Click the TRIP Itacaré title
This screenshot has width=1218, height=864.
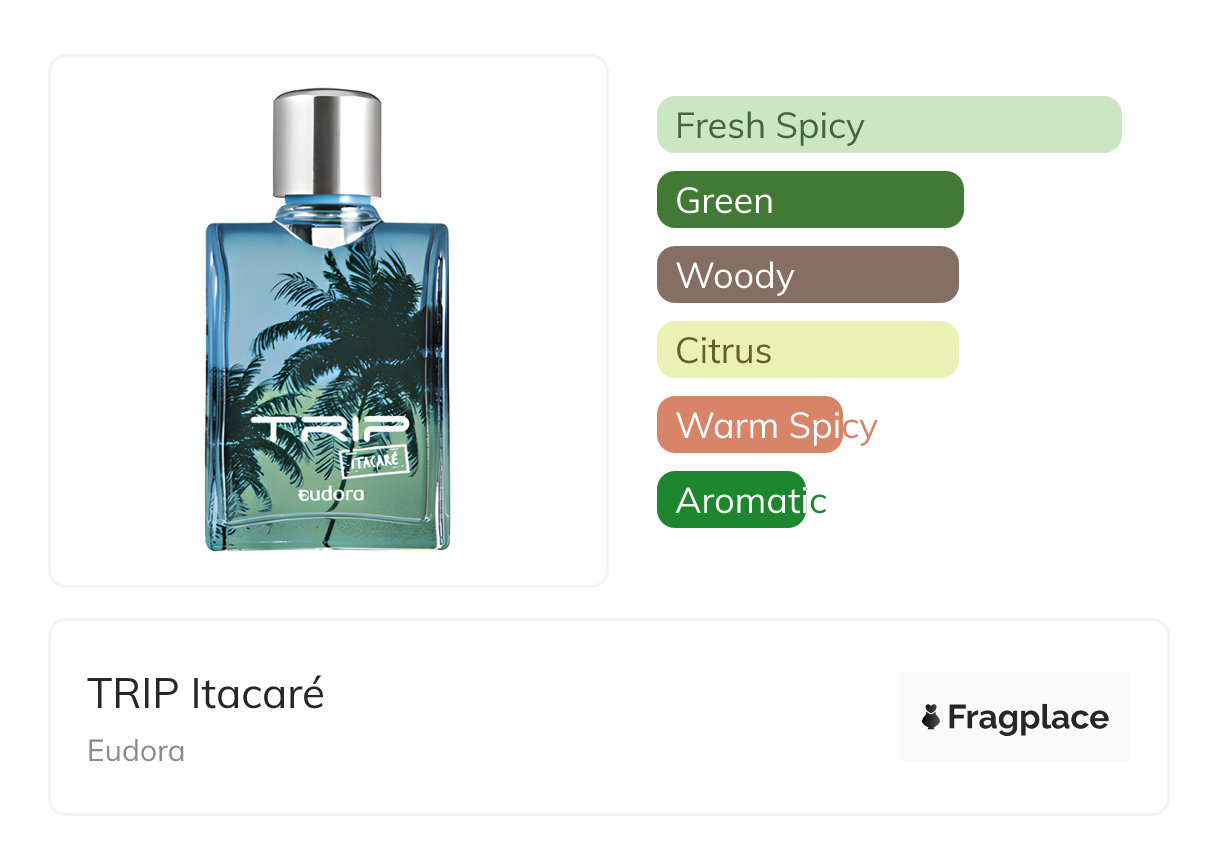pos(206,693)
